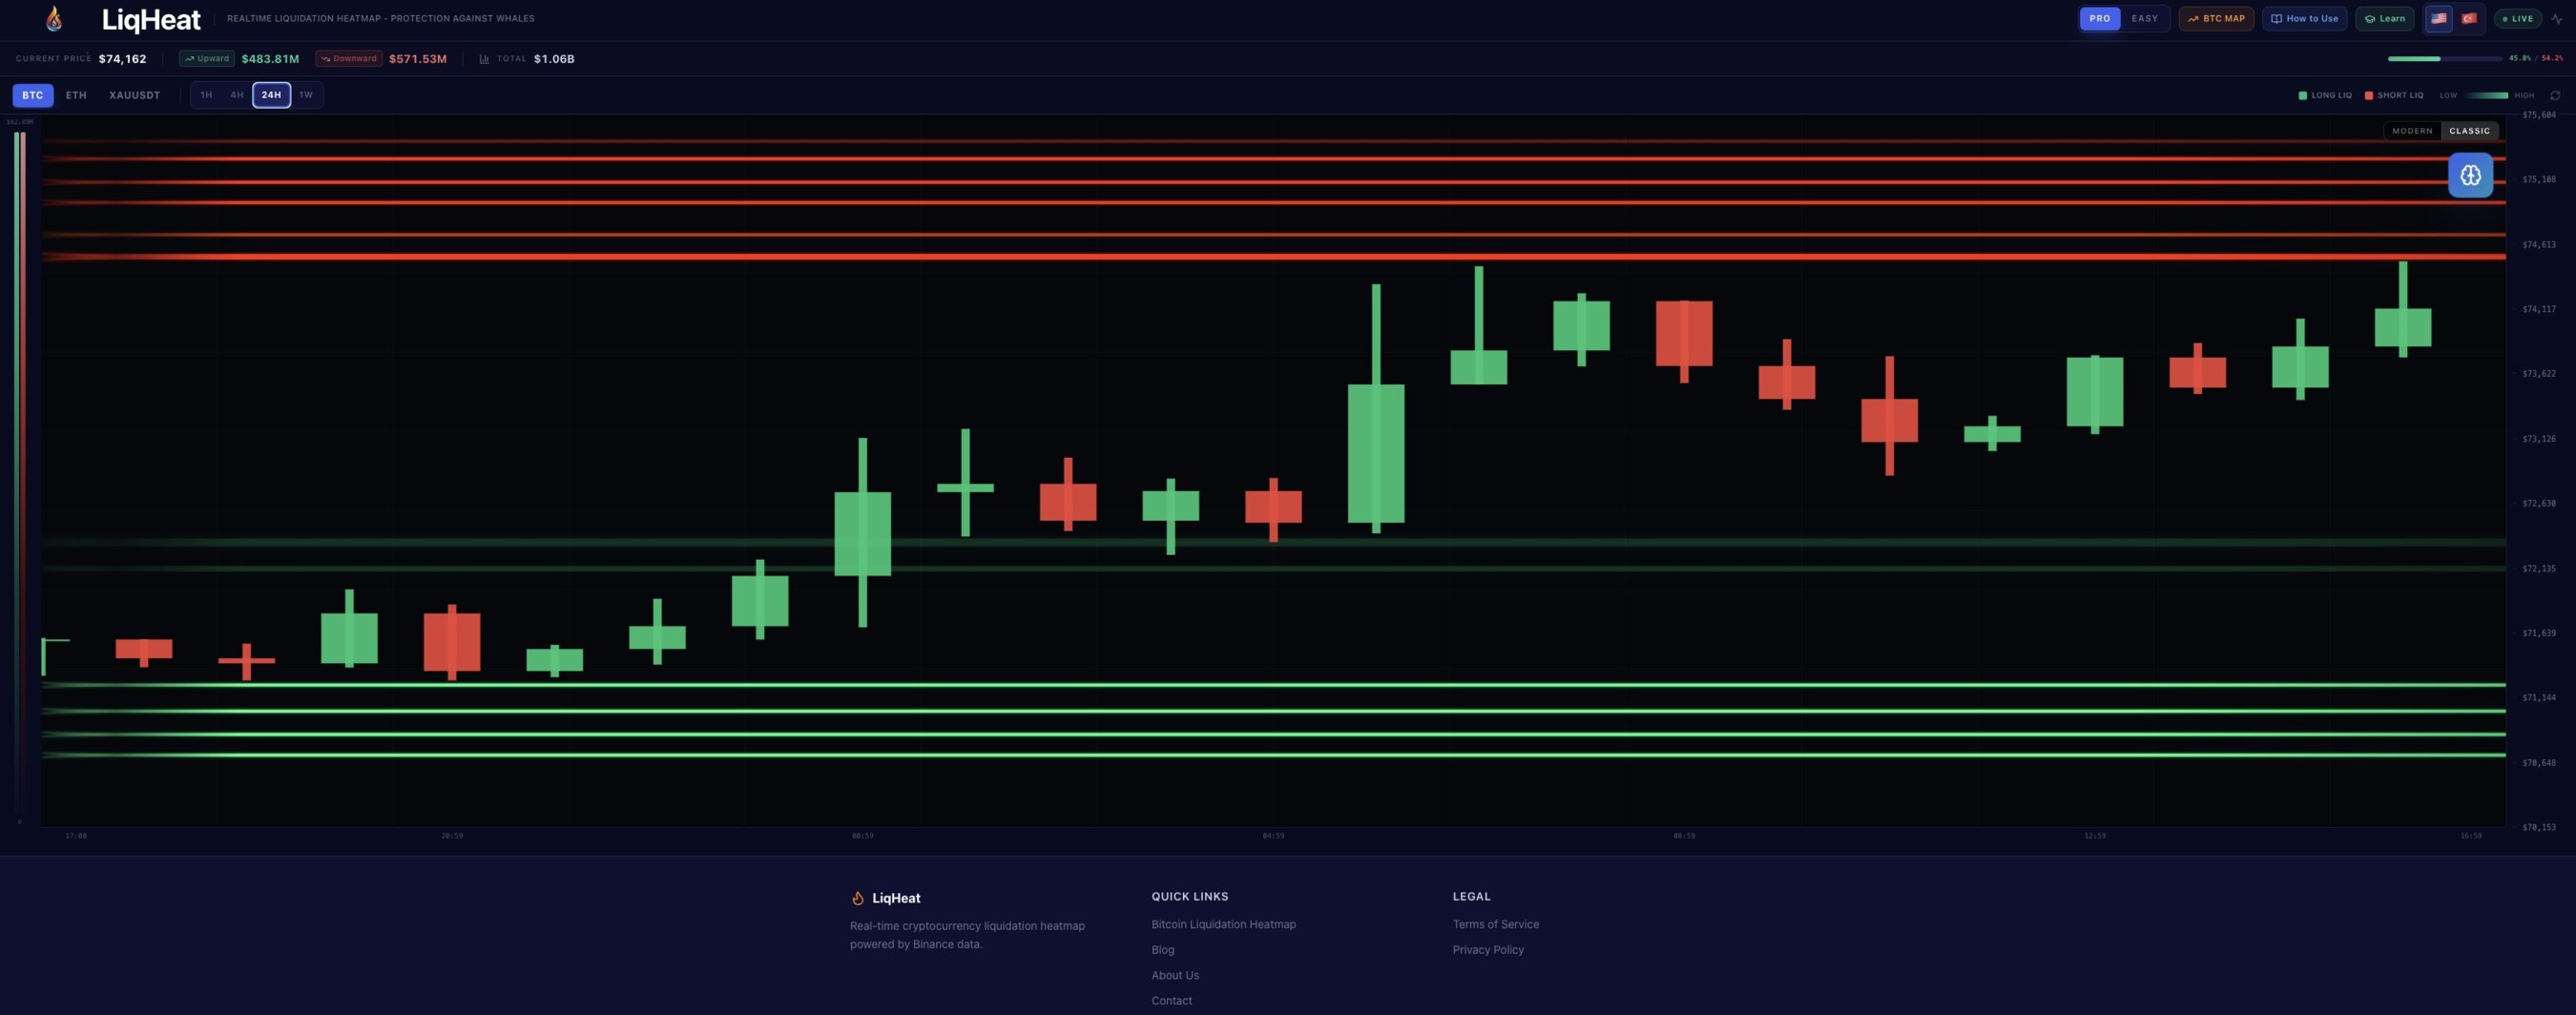Select the 1W timeframe

[306, 95]
